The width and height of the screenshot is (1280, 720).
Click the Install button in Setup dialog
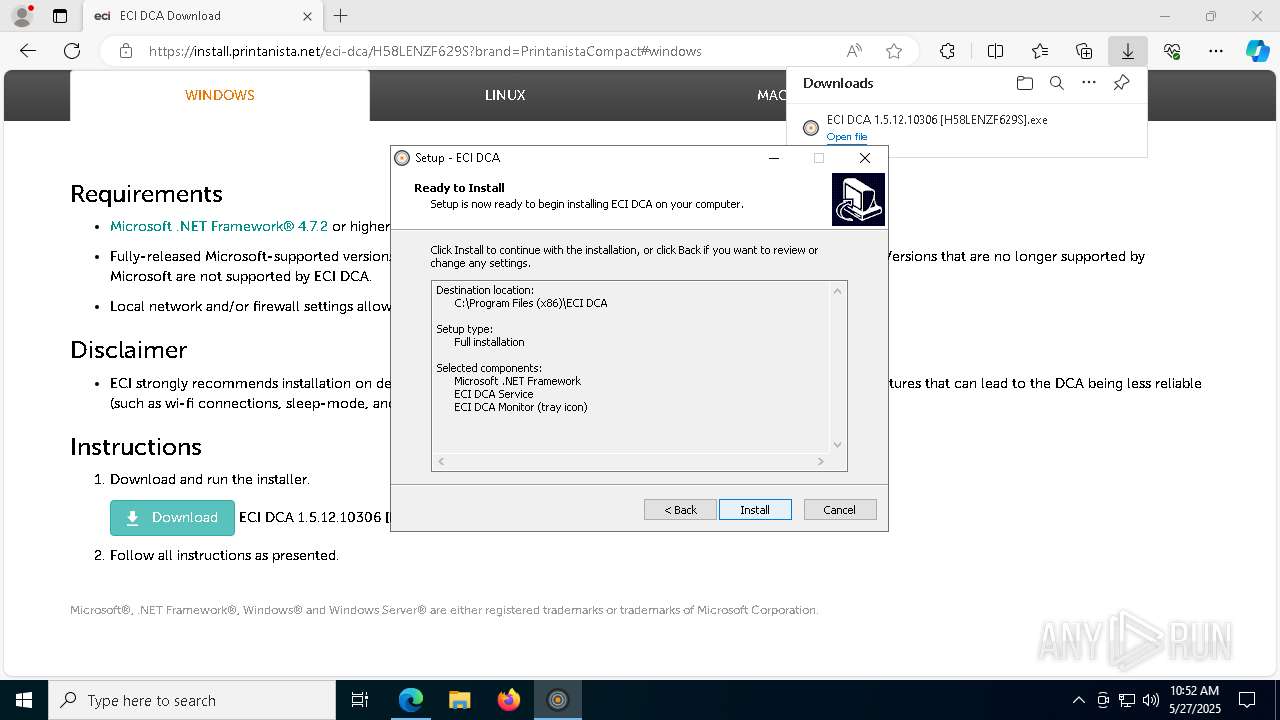[755, 510]
